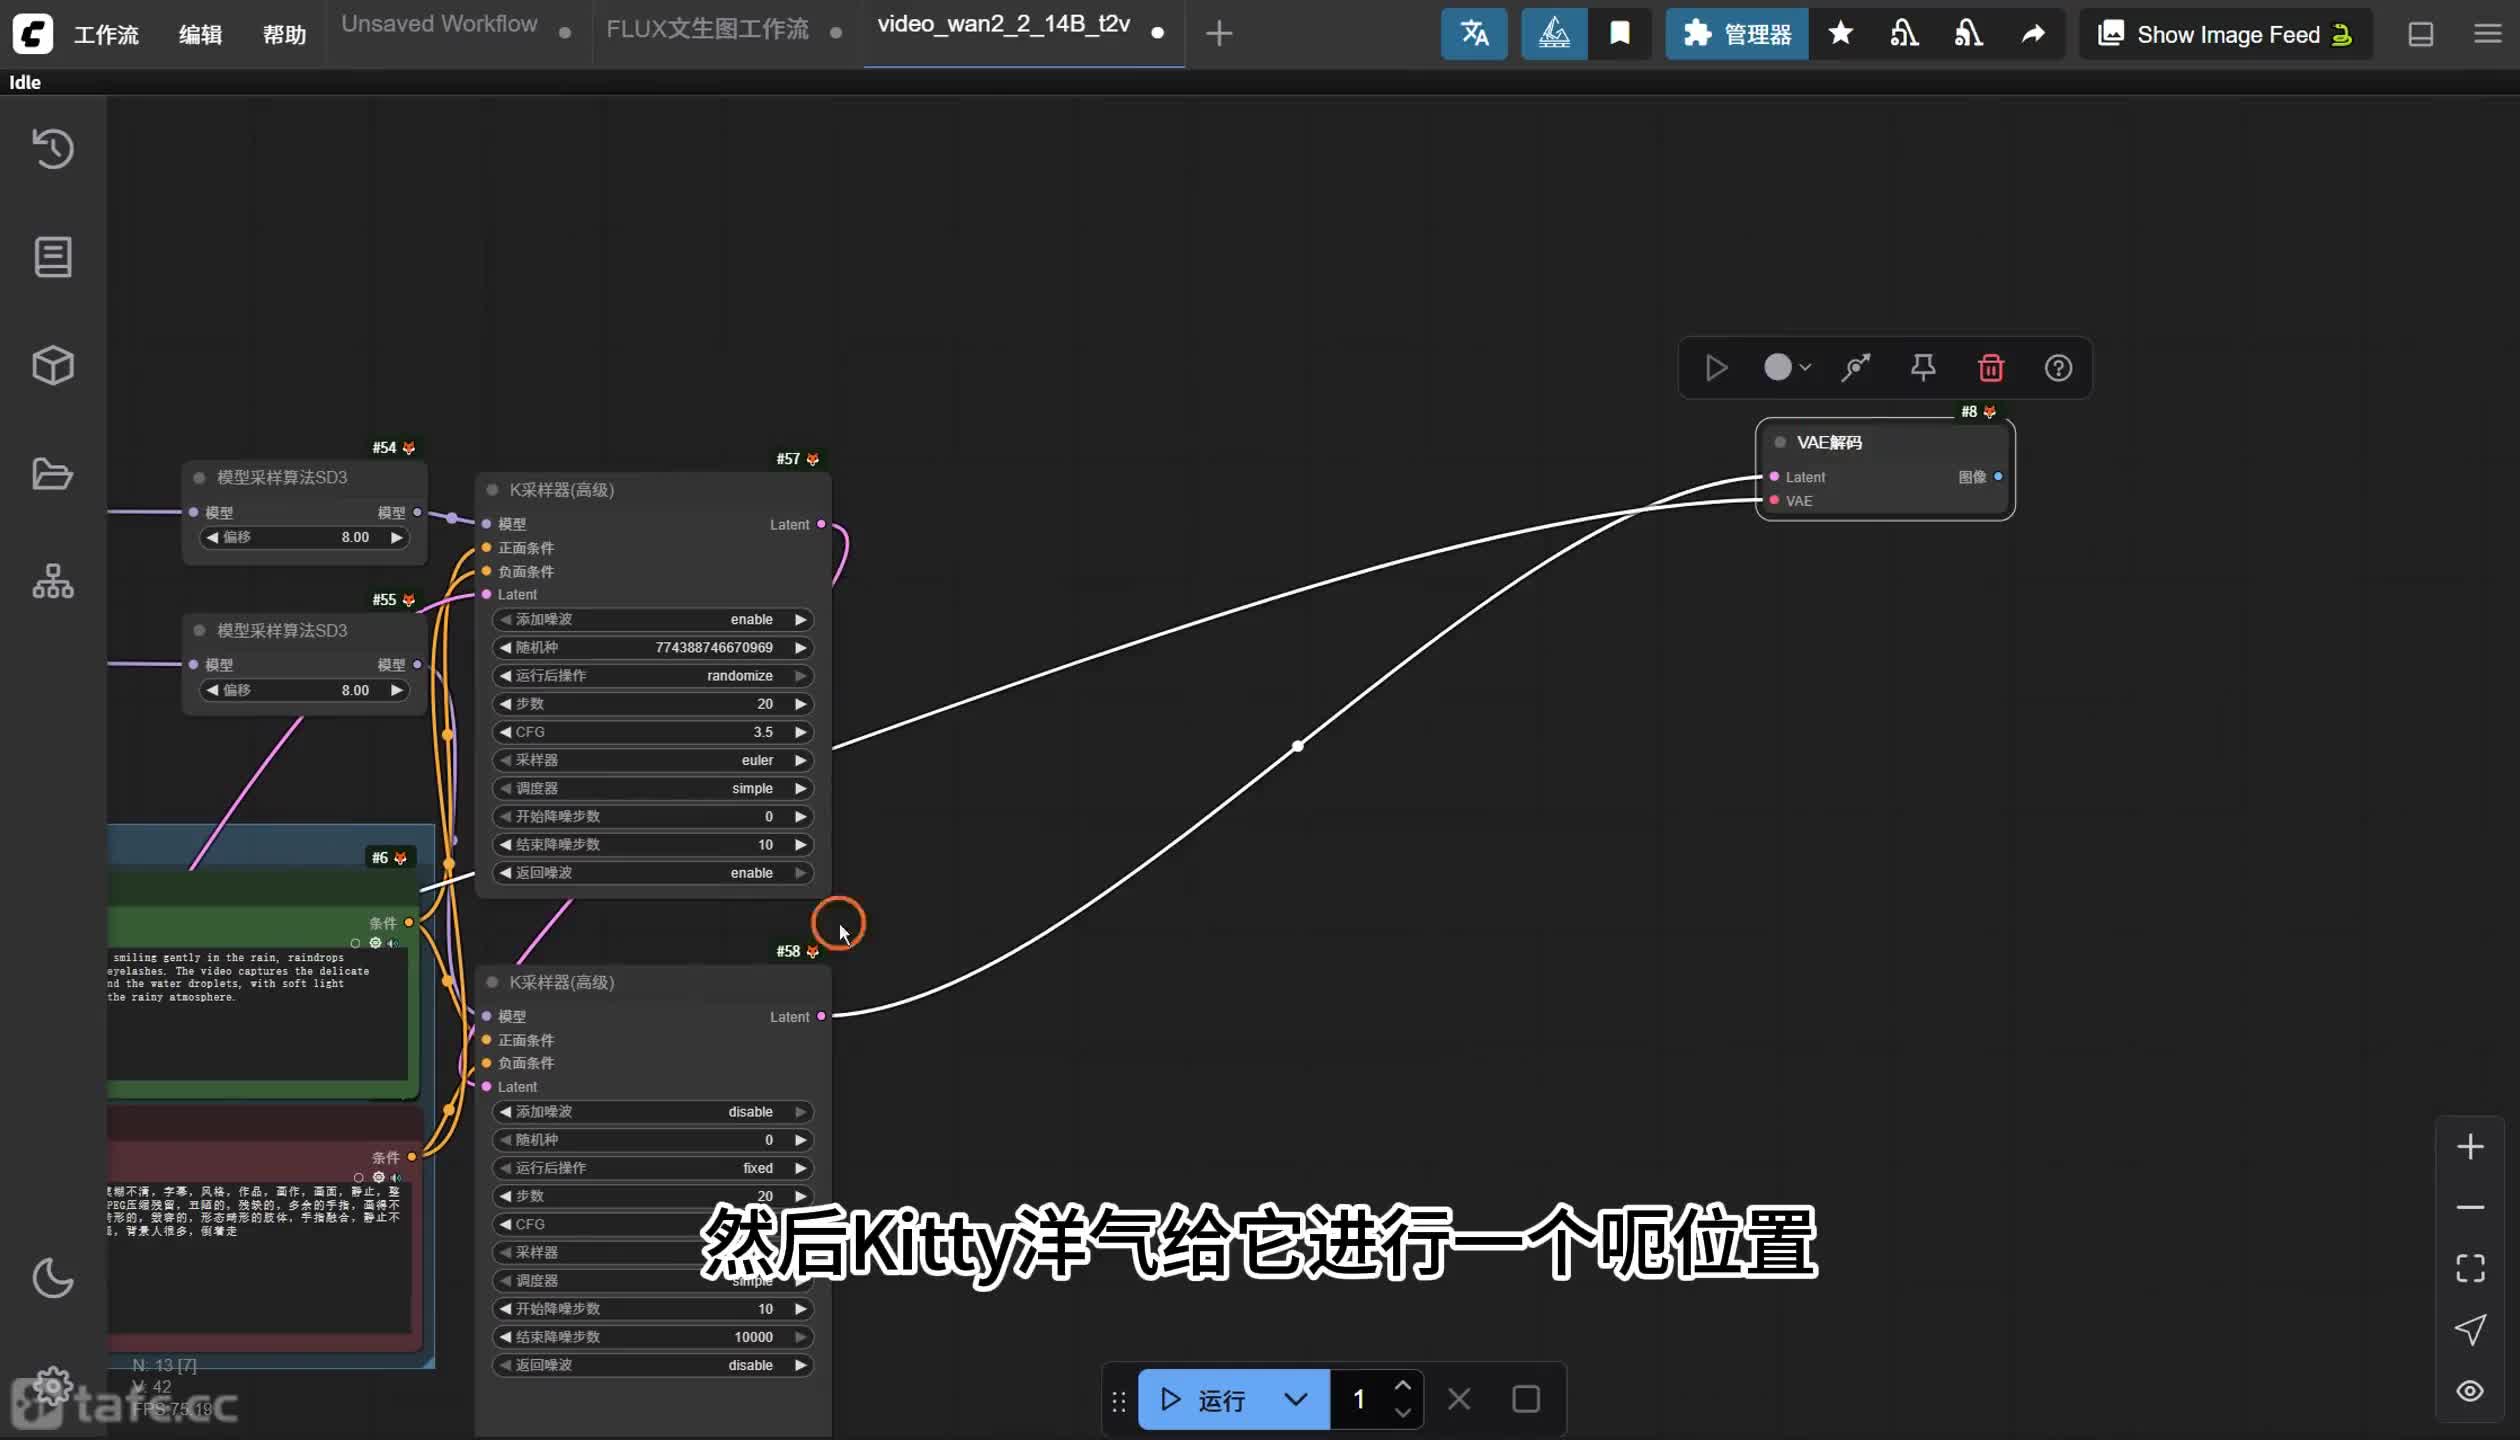
Task: Open the model library cube icon
Action: 53,366
